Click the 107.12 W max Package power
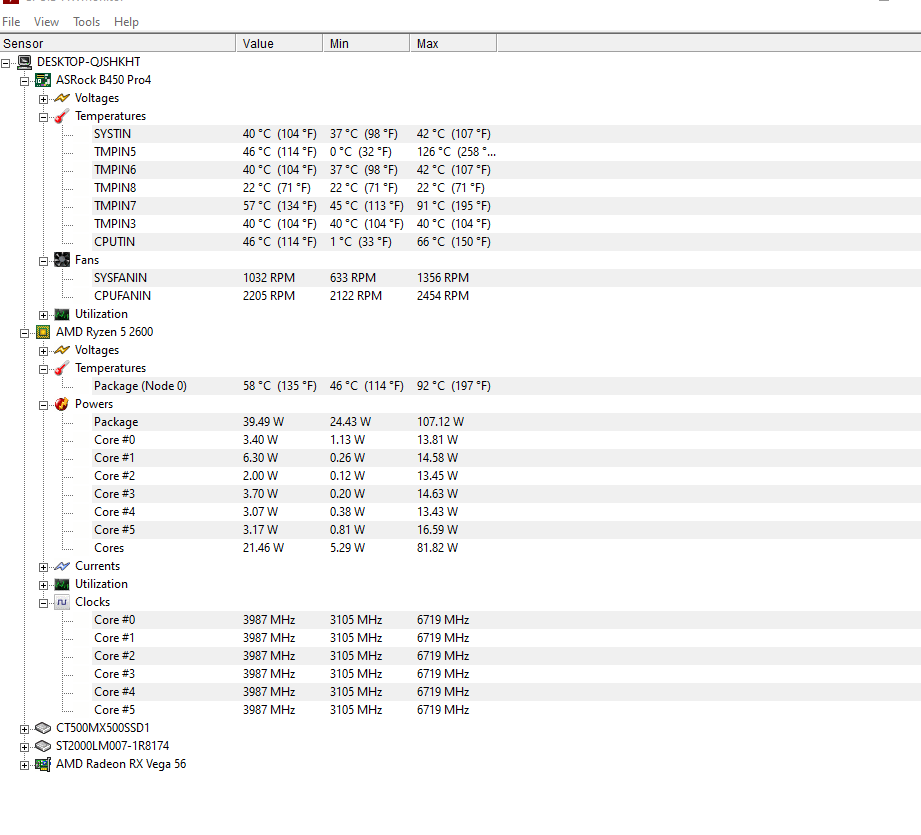921x835 pixels. tap(441, 422)
